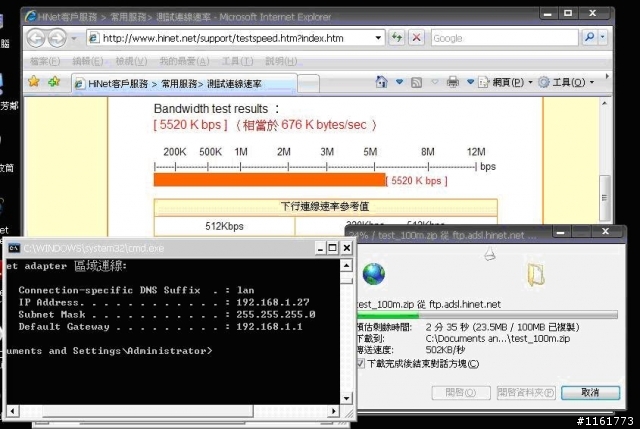
Task: Click the 開啟(O) button in download dialog
Action: (x=461, y=393)
